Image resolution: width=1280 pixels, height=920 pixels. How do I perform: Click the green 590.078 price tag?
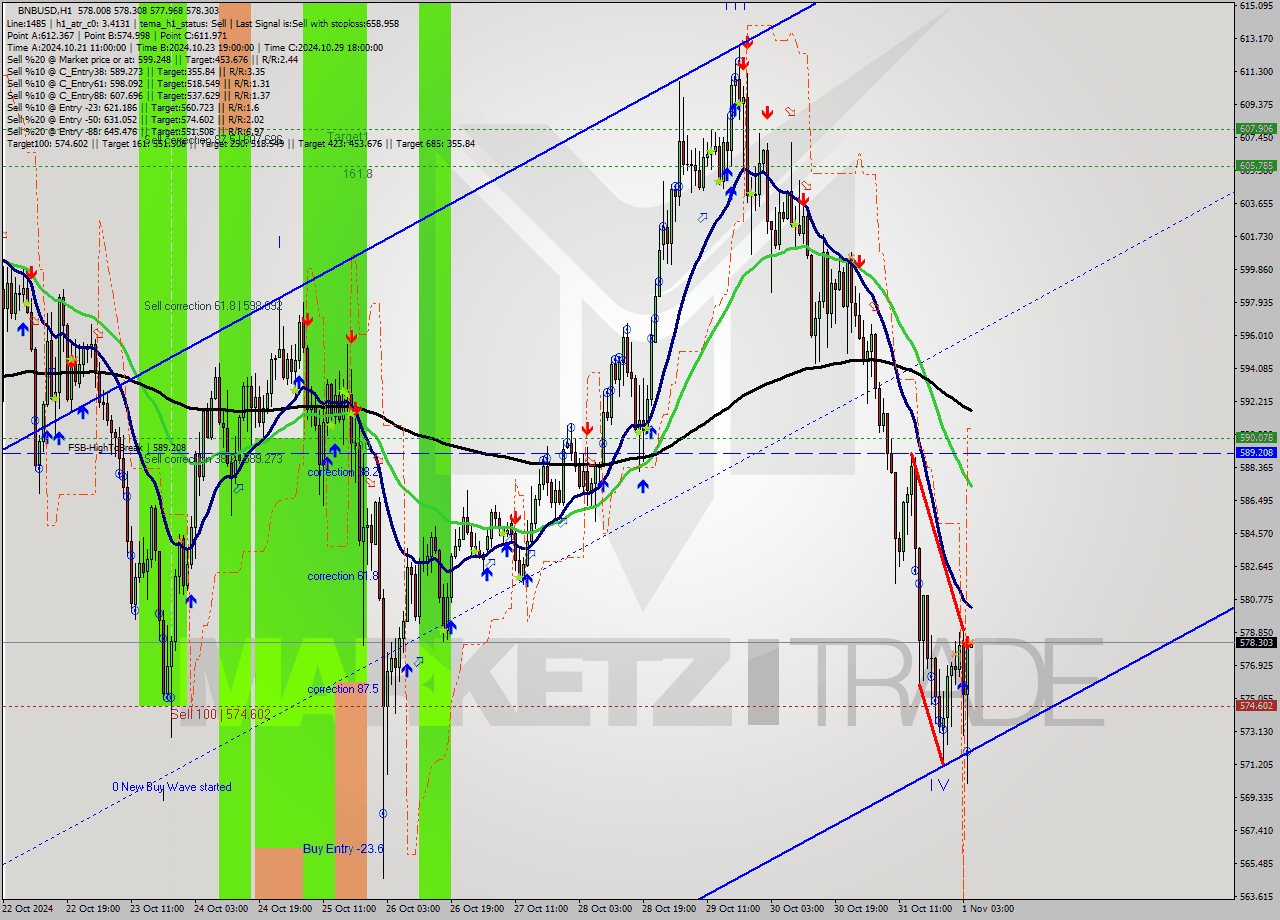click(1256, 438)
